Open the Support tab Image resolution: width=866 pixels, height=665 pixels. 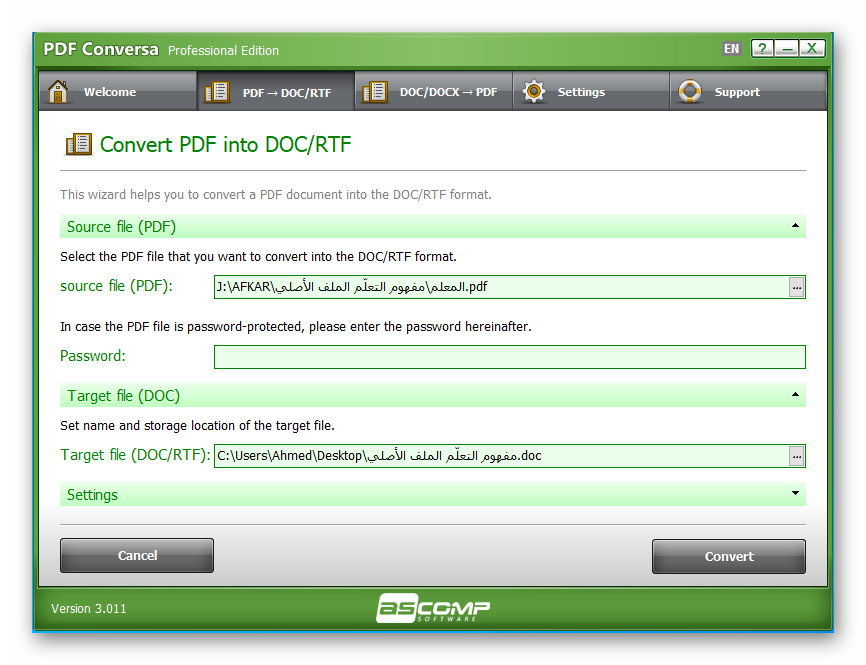748,91
